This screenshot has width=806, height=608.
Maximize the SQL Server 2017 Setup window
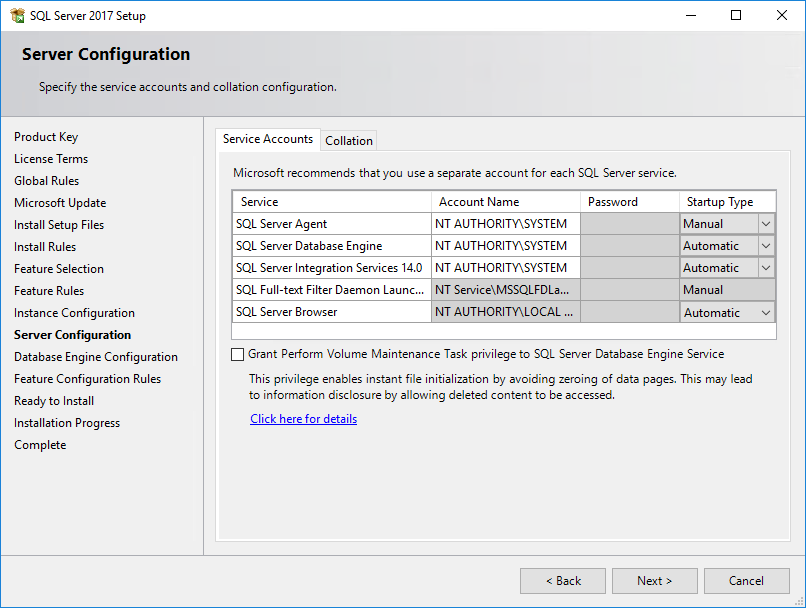click(736, 15)
